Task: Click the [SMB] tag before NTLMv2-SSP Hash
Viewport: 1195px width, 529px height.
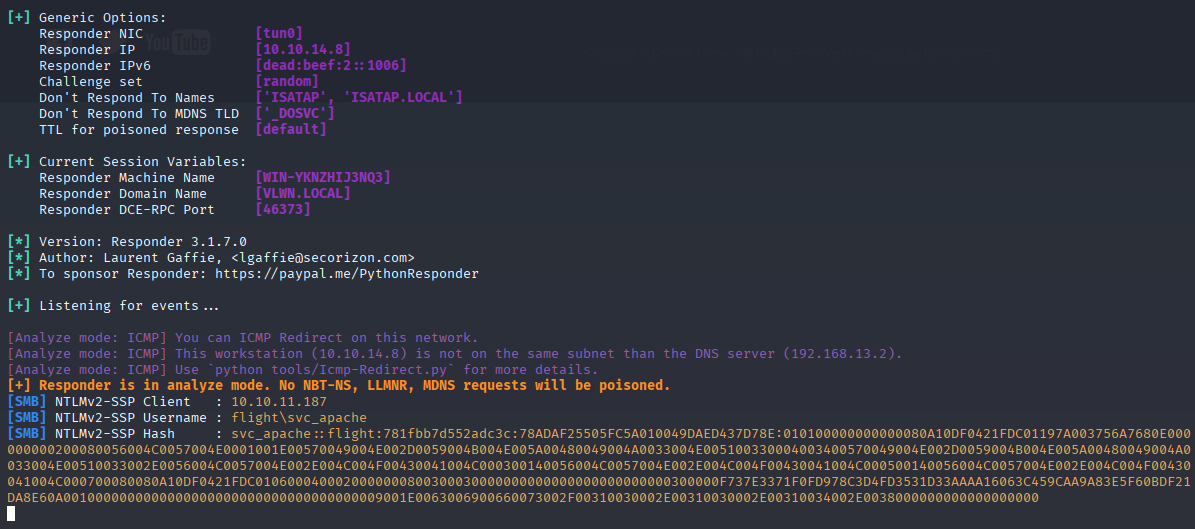Action: point(22,434)
